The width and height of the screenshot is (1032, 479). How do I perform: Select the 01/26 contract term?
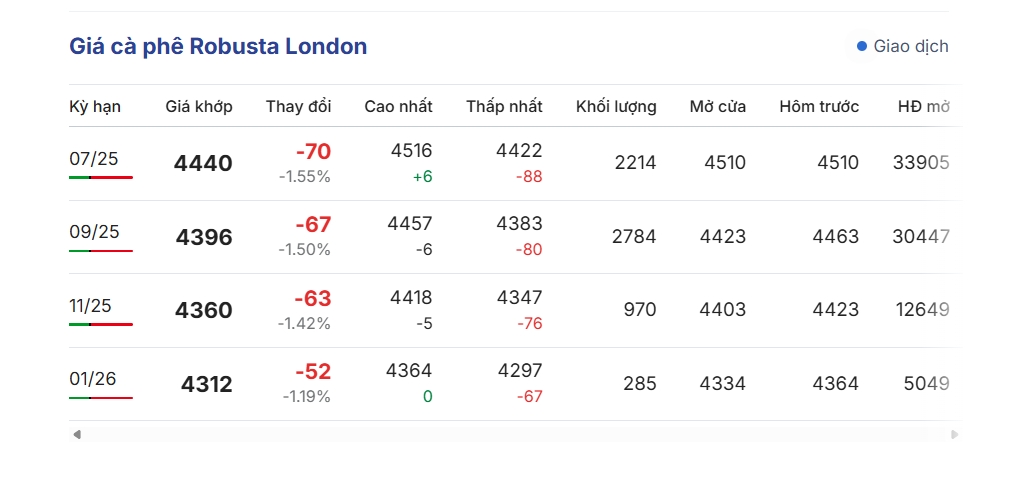[x=93, y=378]
